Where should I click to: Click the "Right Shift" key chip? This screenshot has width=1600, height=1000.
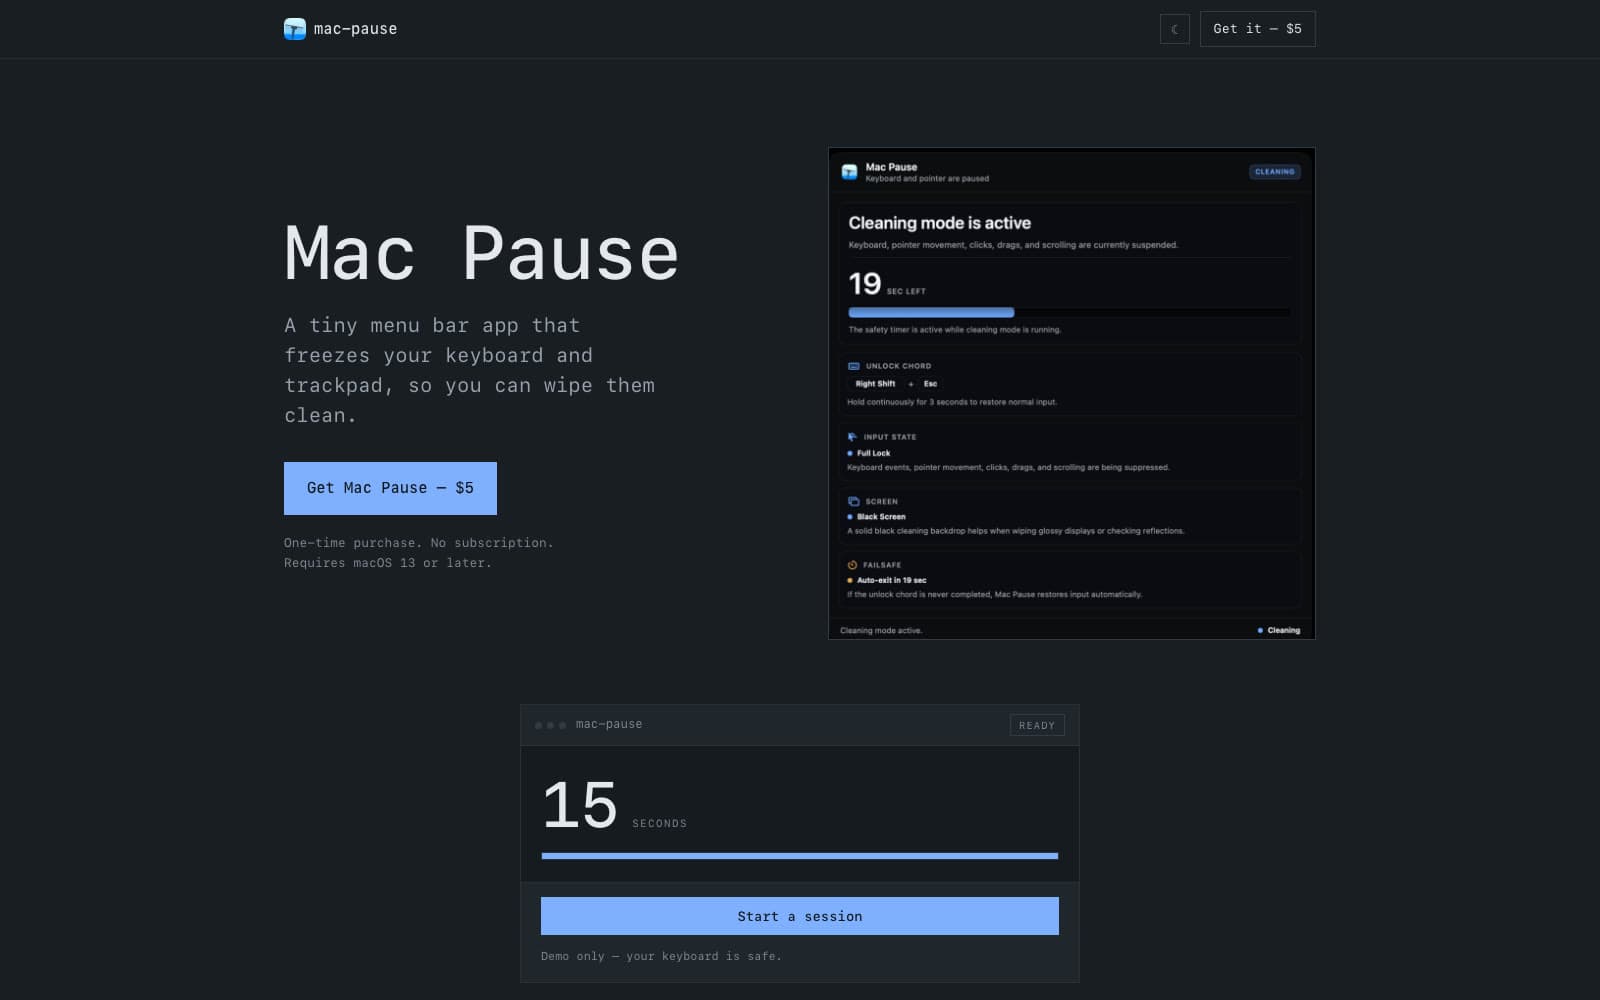[875, 384]
